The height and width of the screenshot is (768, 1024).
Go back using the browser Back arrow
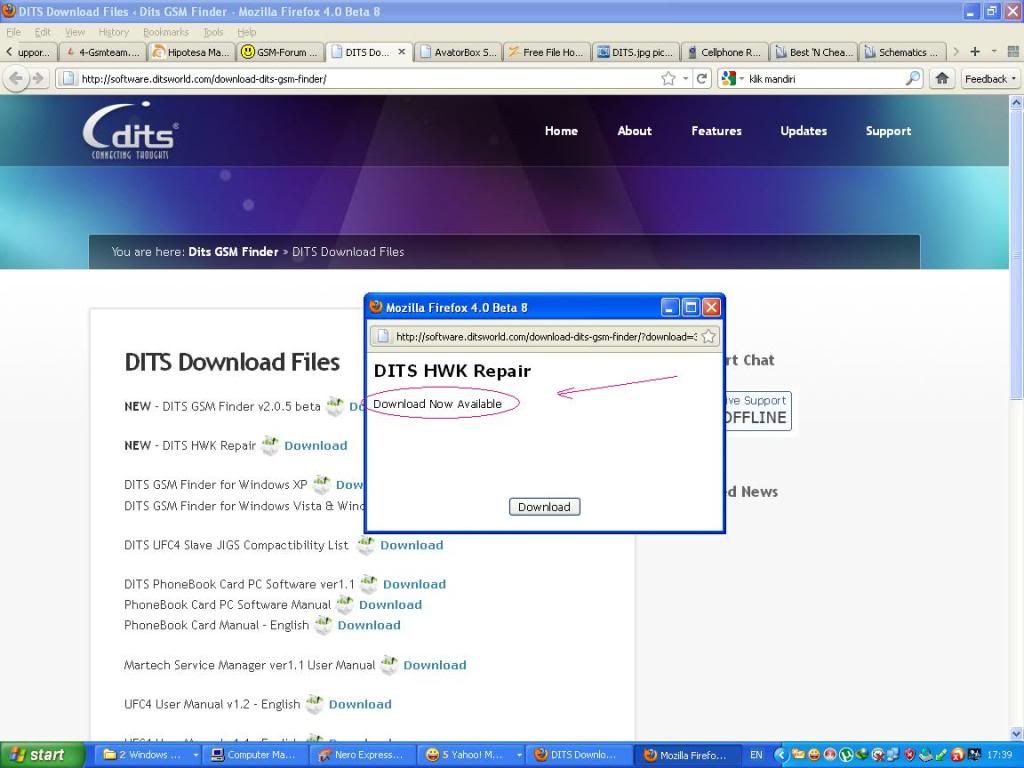16,79
